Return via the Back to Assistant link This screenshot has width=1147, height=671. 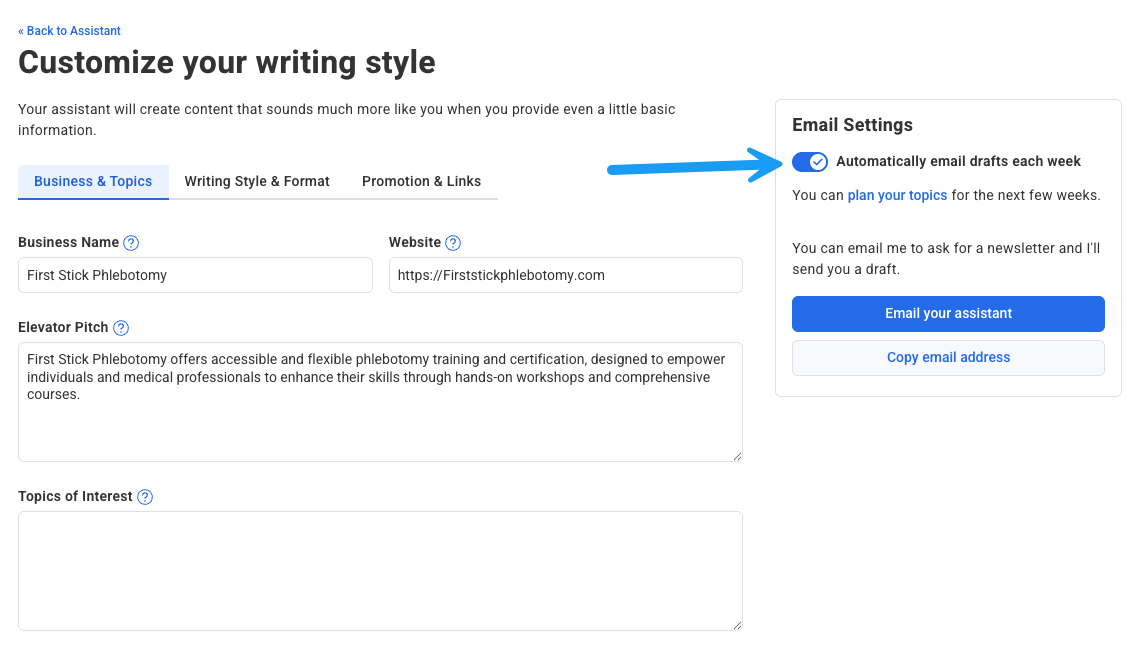pyautogui.click(x=69, y=31)
